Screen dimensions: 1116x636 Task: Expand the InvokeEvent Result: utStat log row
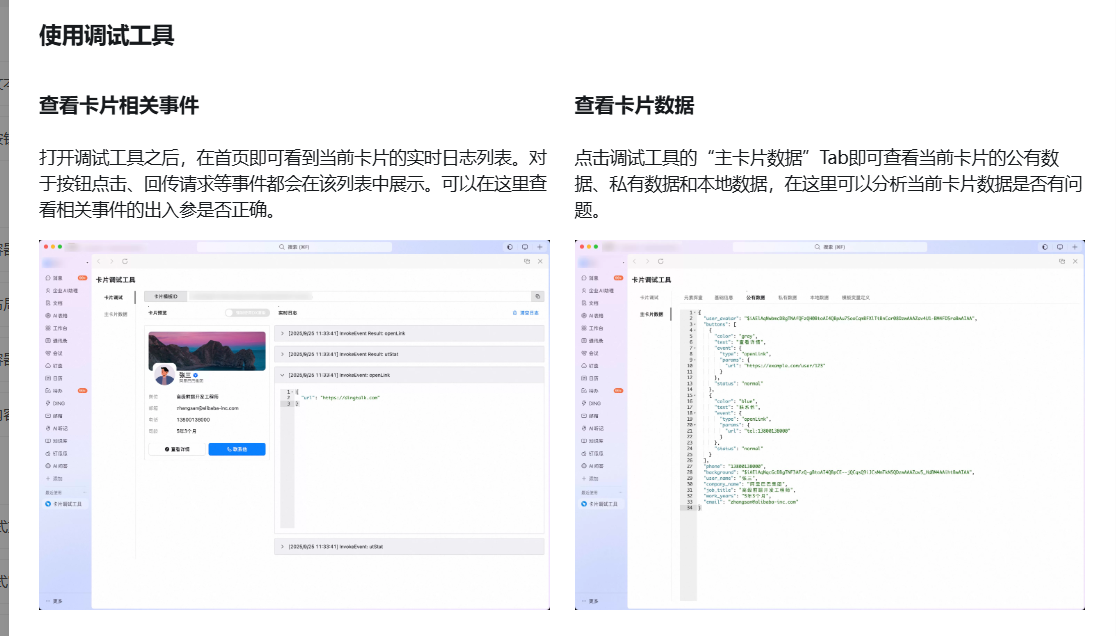(409, 354)
